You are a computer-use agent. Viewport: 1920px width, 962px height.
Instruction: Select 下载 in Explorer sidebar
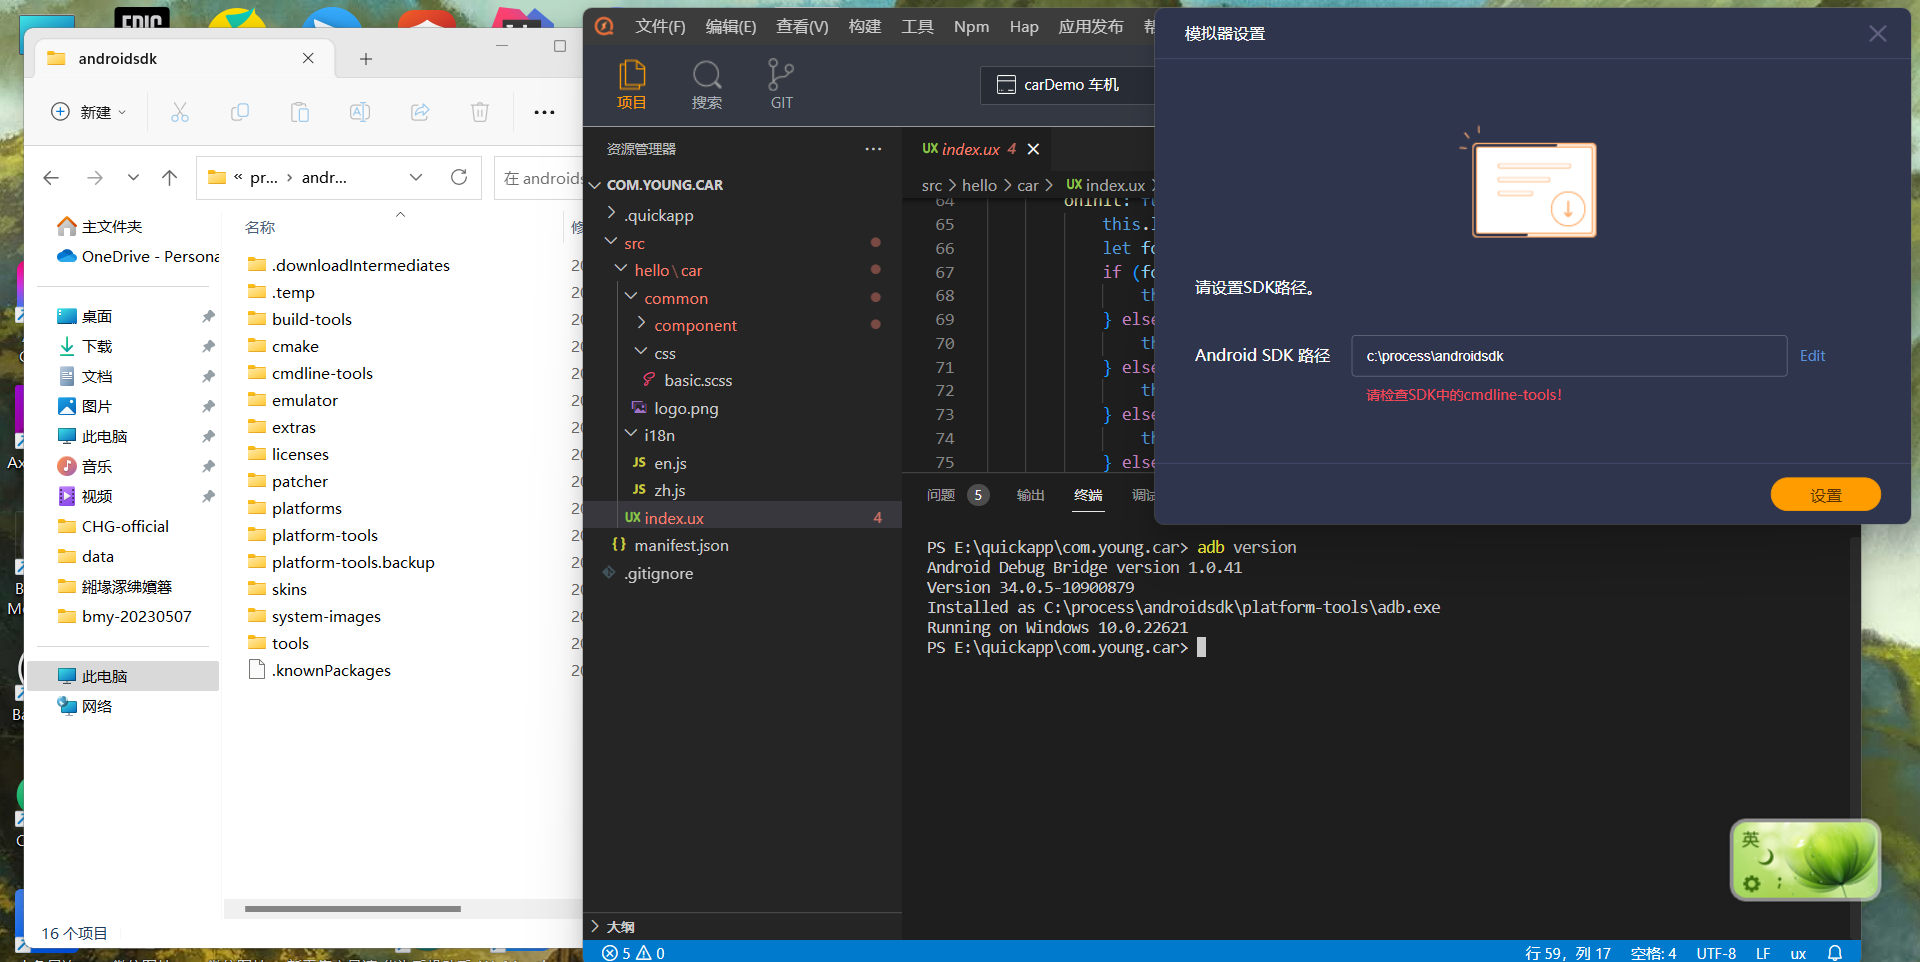97,346
